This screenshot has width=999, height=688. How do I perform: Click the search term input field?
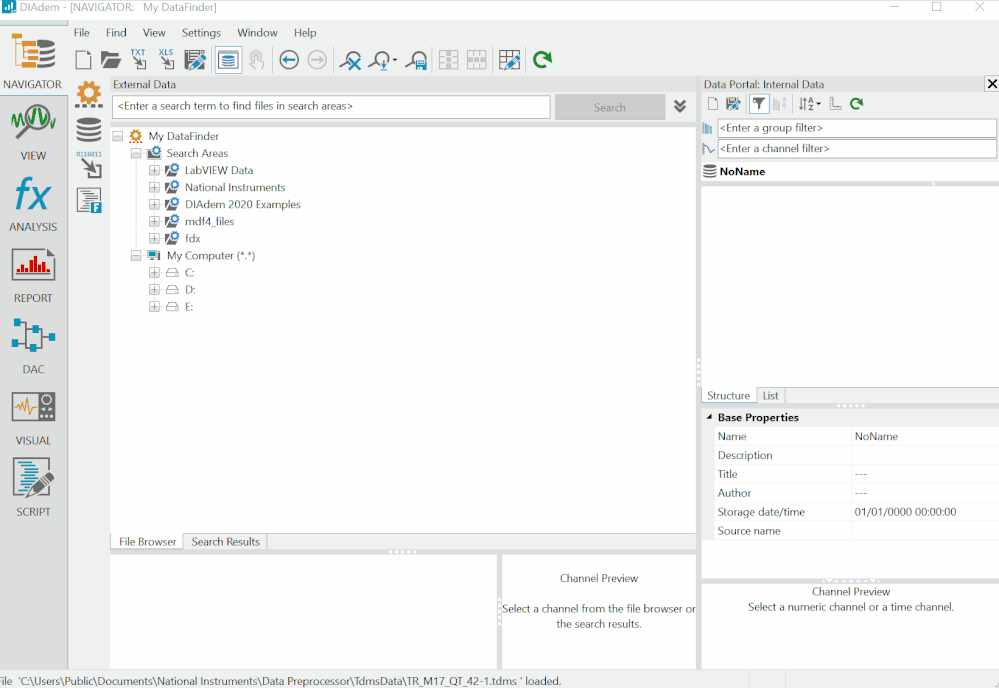(x=331, y=106)
